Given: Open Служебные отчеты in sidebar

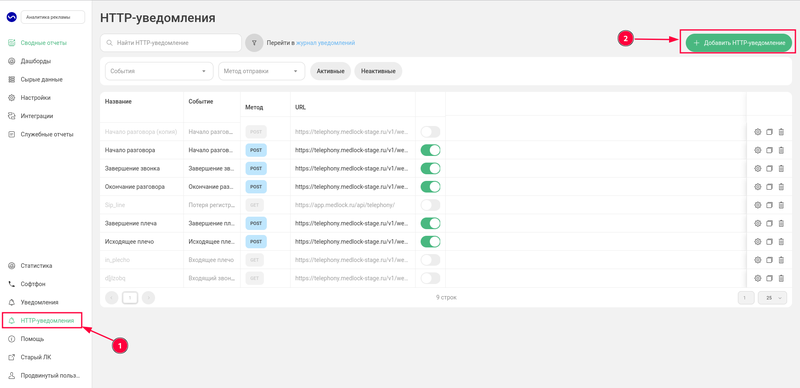Looking at the screenshot, I should 47,134.
